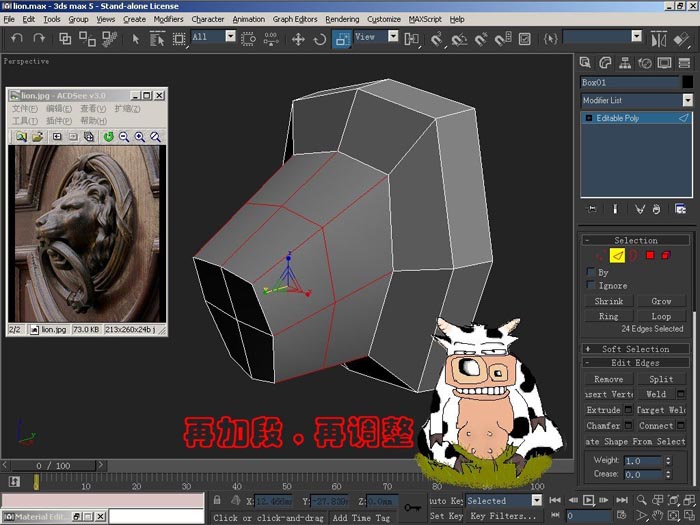Open the Modifiers menu
This screenshot has width=700, height=525.
pyautogui.click(x=168, y=19)
